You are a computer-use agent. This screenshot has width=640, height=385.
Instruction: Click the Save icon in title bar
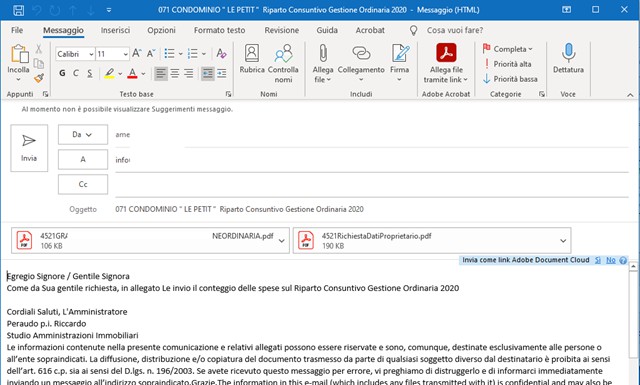tap(18, 10)
